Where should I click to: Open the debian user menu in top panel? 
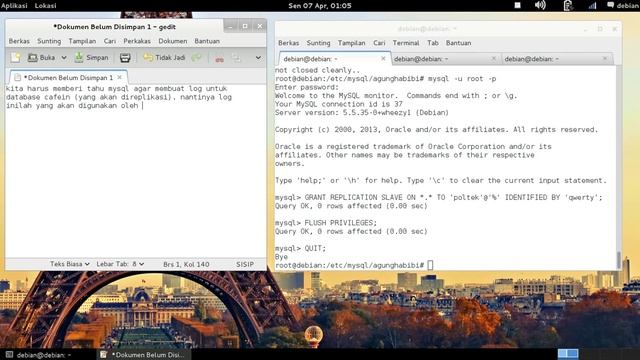click(x=623, y=5)
